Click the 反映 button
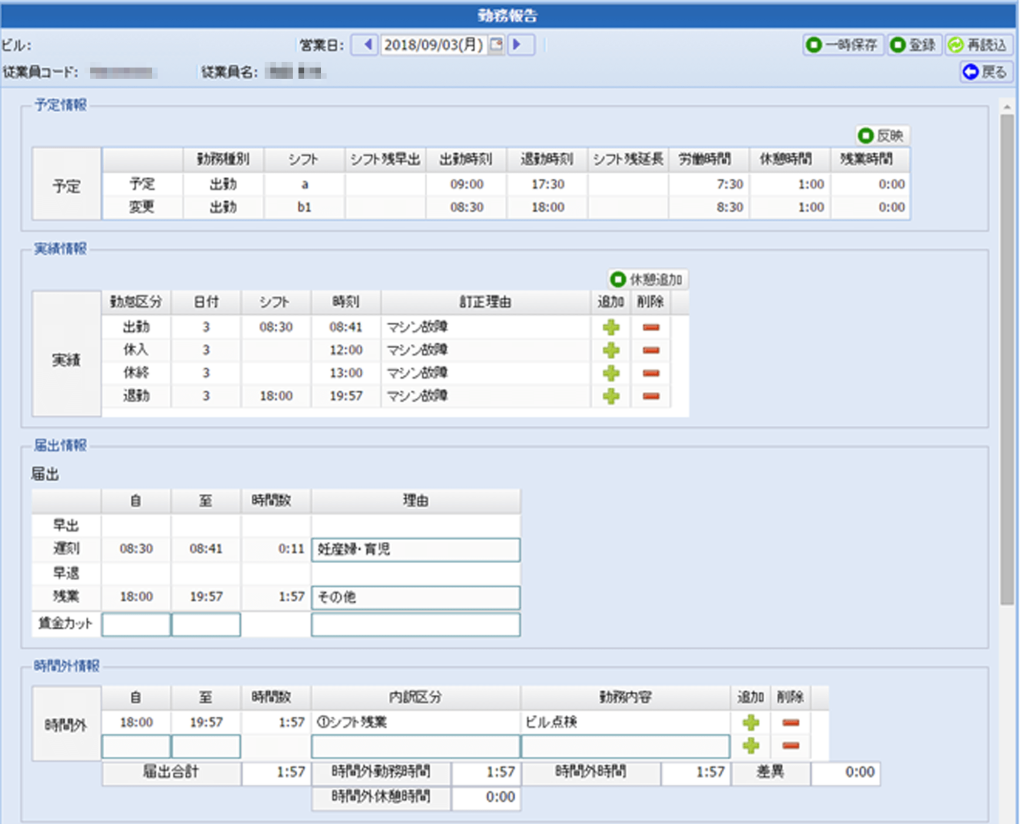The image size is (1024, 824). 883,135
